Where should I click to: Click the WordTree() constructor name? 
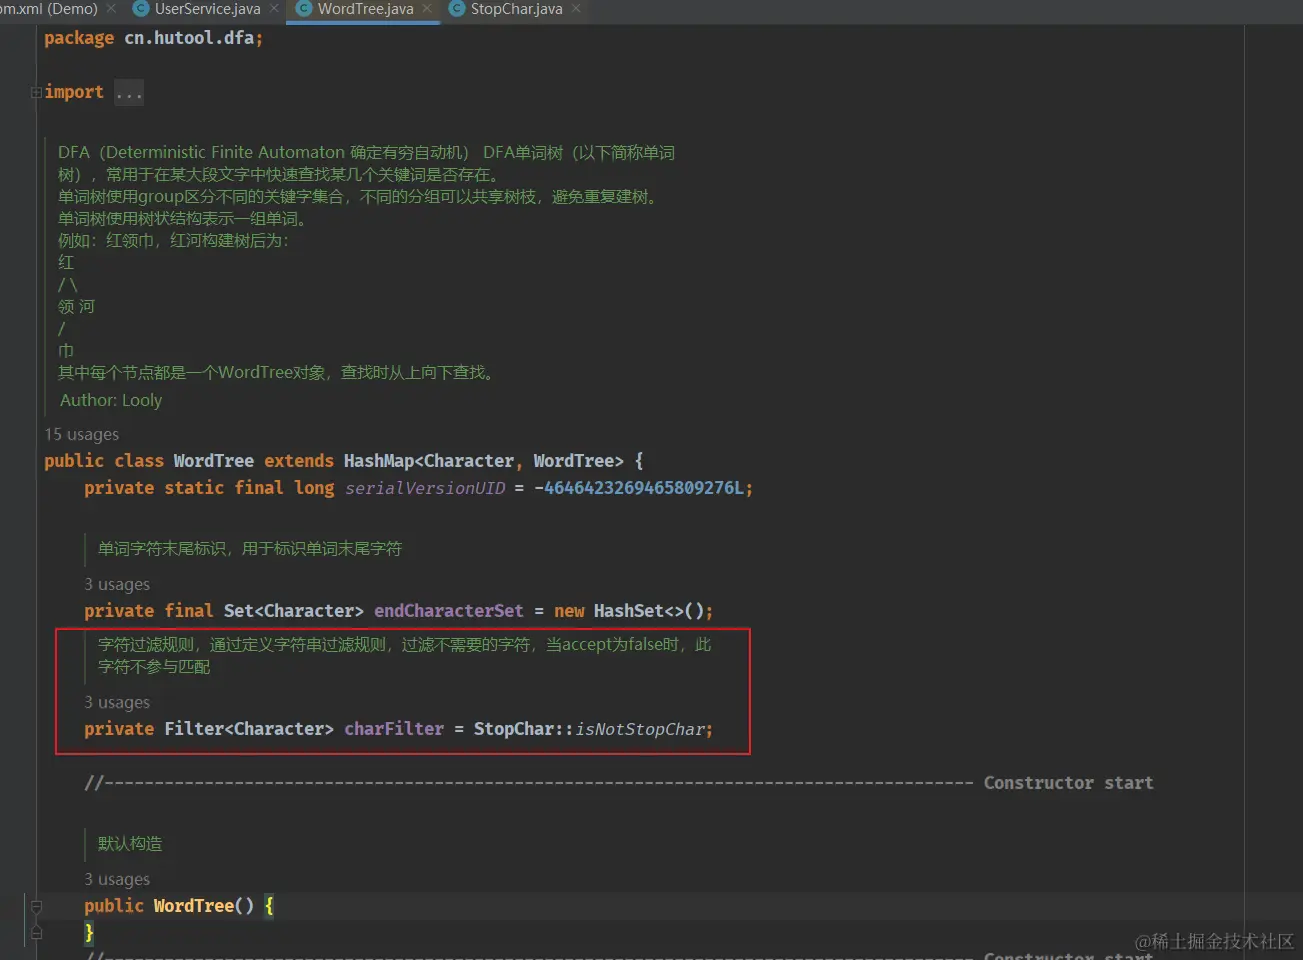(x=194, y=906)
